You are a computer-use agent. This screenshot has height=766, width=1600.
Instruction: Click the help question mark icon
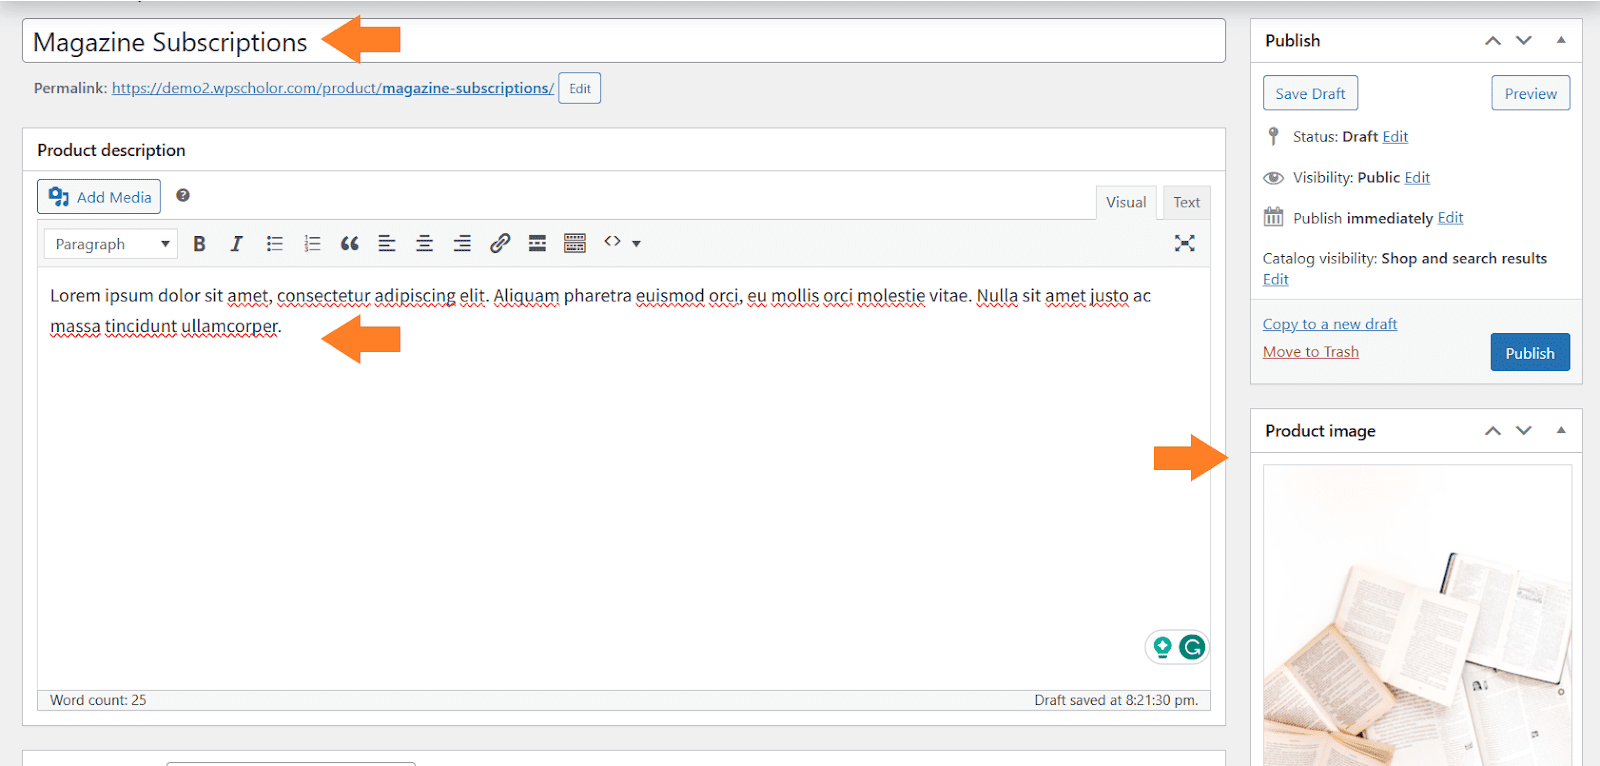pos(183,196)
